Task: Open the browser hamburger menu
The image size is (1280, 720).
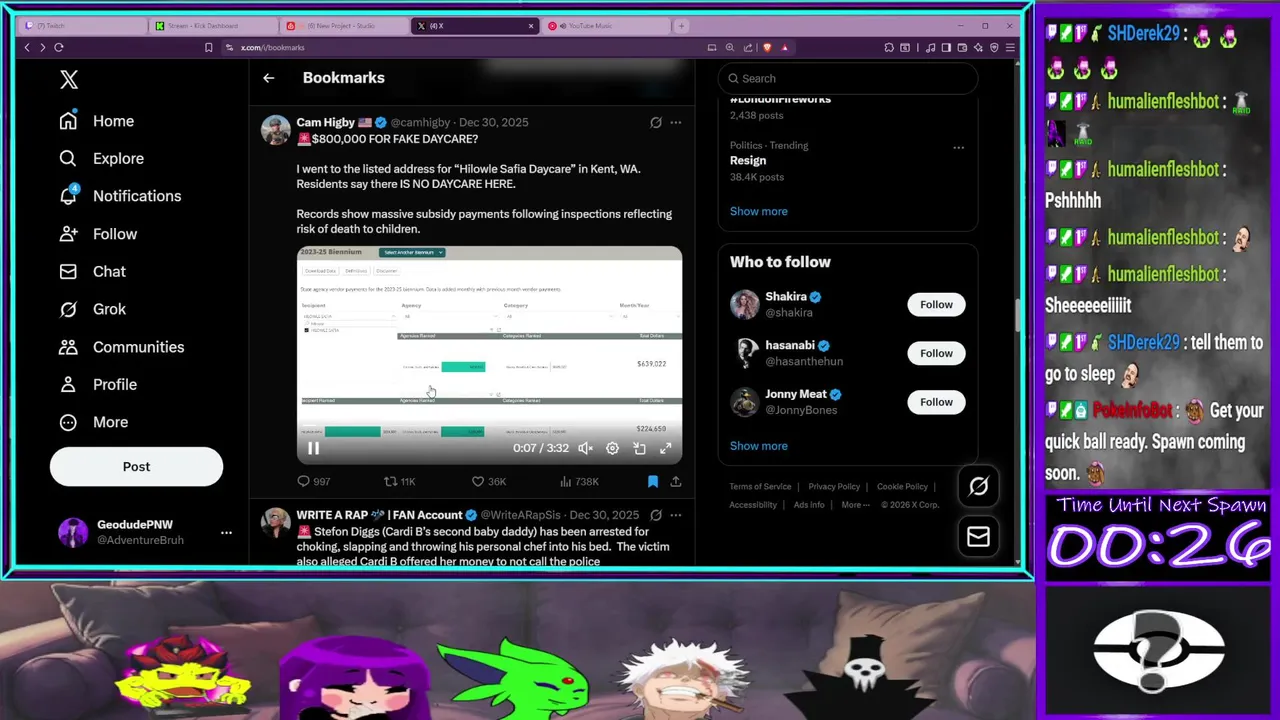Action: coord(1011,47)
